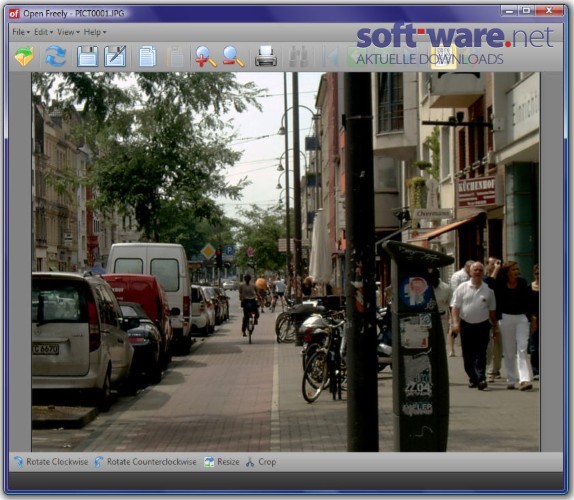Open the File menu
The height and width of the screenshot is (500, 574).
tap(21, 32)
